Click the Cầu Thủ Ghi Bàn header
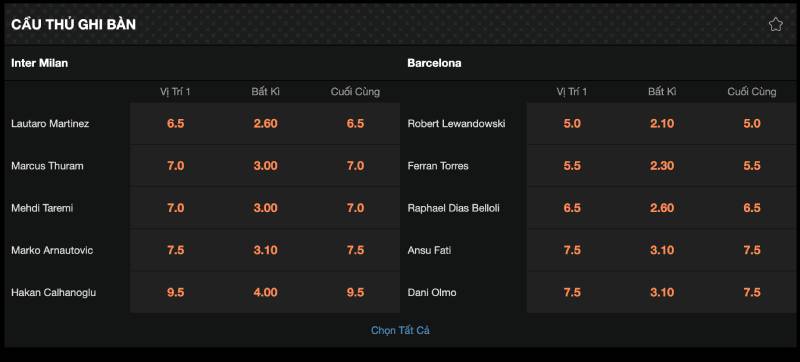 tap(73, 24)
